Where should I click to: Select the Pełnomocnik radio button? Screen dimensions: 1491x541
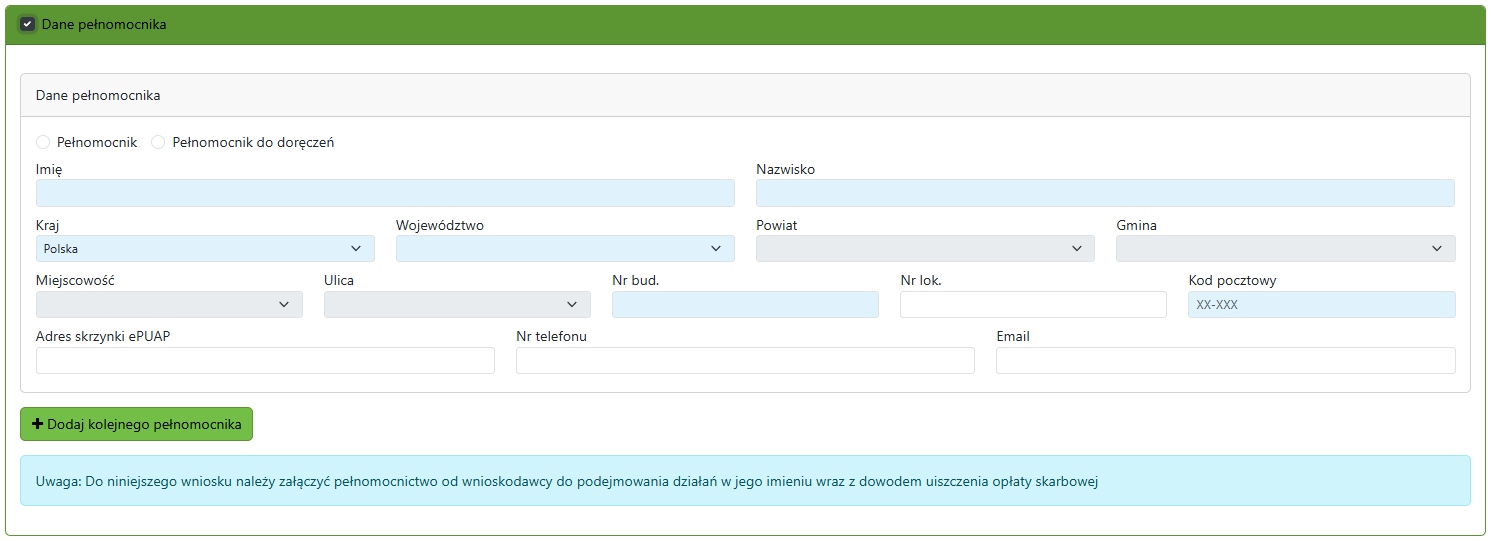(43, 143)
